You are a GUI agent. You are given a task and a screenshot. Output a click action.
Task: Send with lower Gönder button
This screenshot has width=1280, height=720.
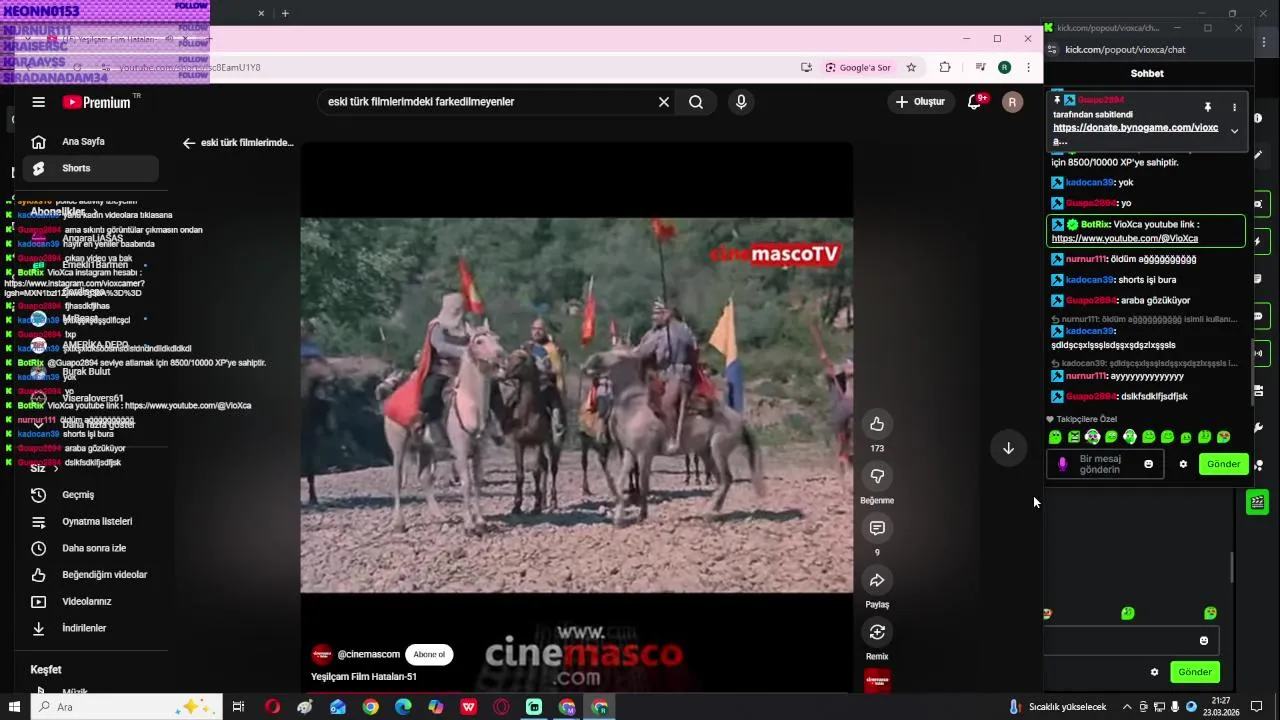pos(1195,672)
